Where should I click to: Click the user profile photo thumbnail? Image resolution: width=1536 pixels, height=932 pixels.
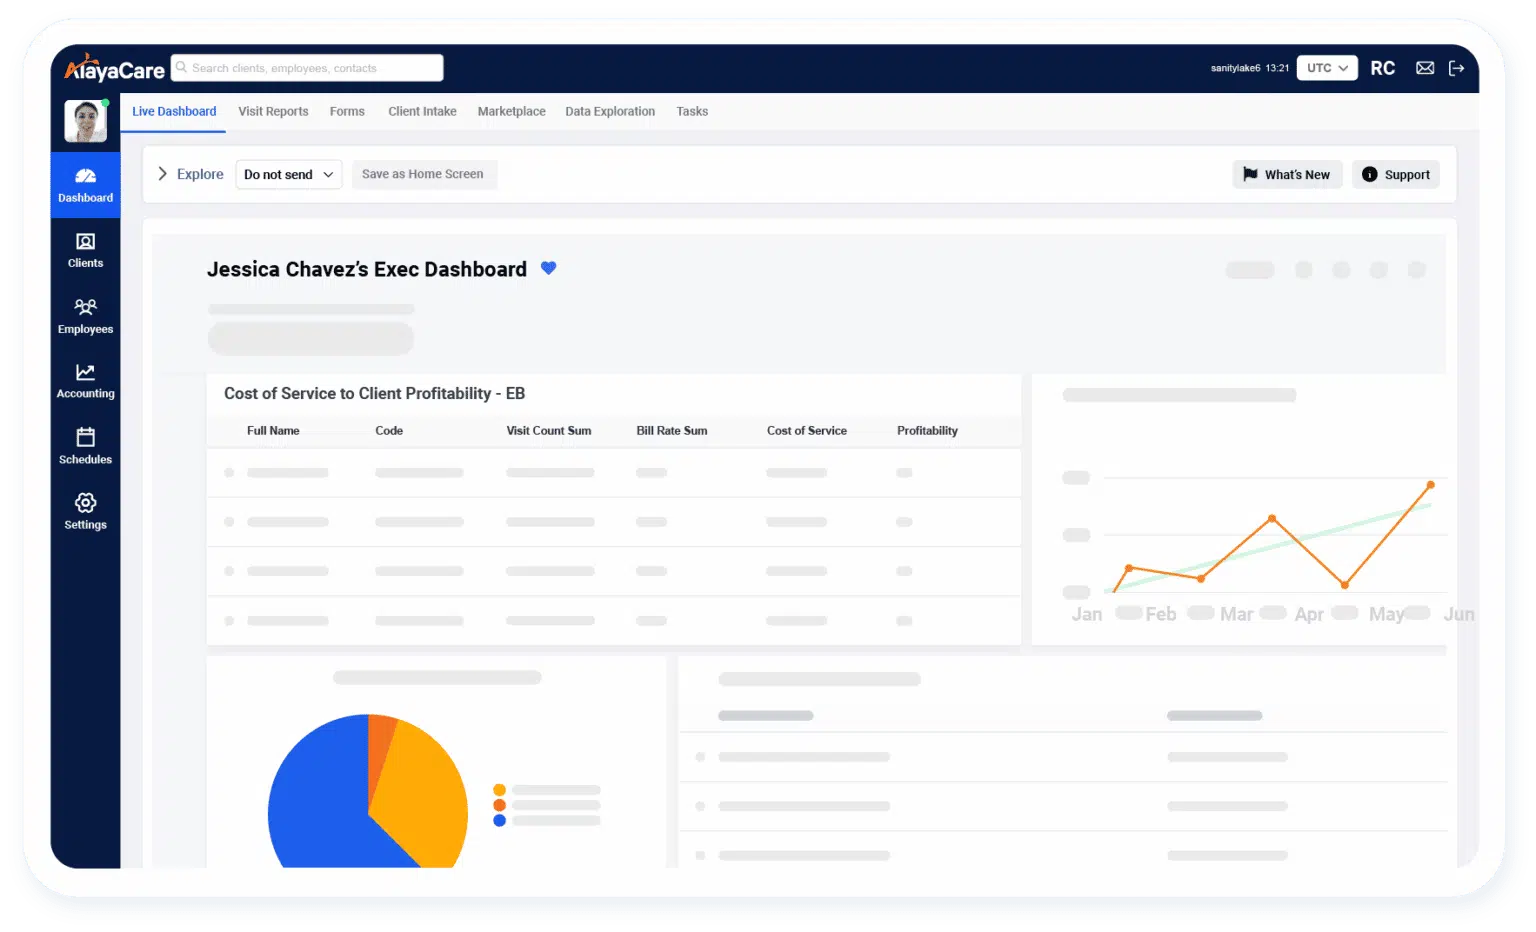(x=85, y=121)
